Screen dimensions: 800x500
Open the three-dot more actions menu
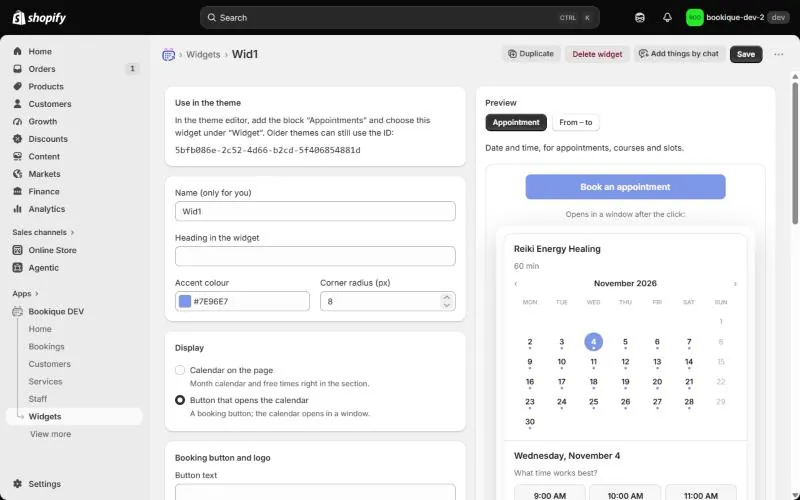779,54
